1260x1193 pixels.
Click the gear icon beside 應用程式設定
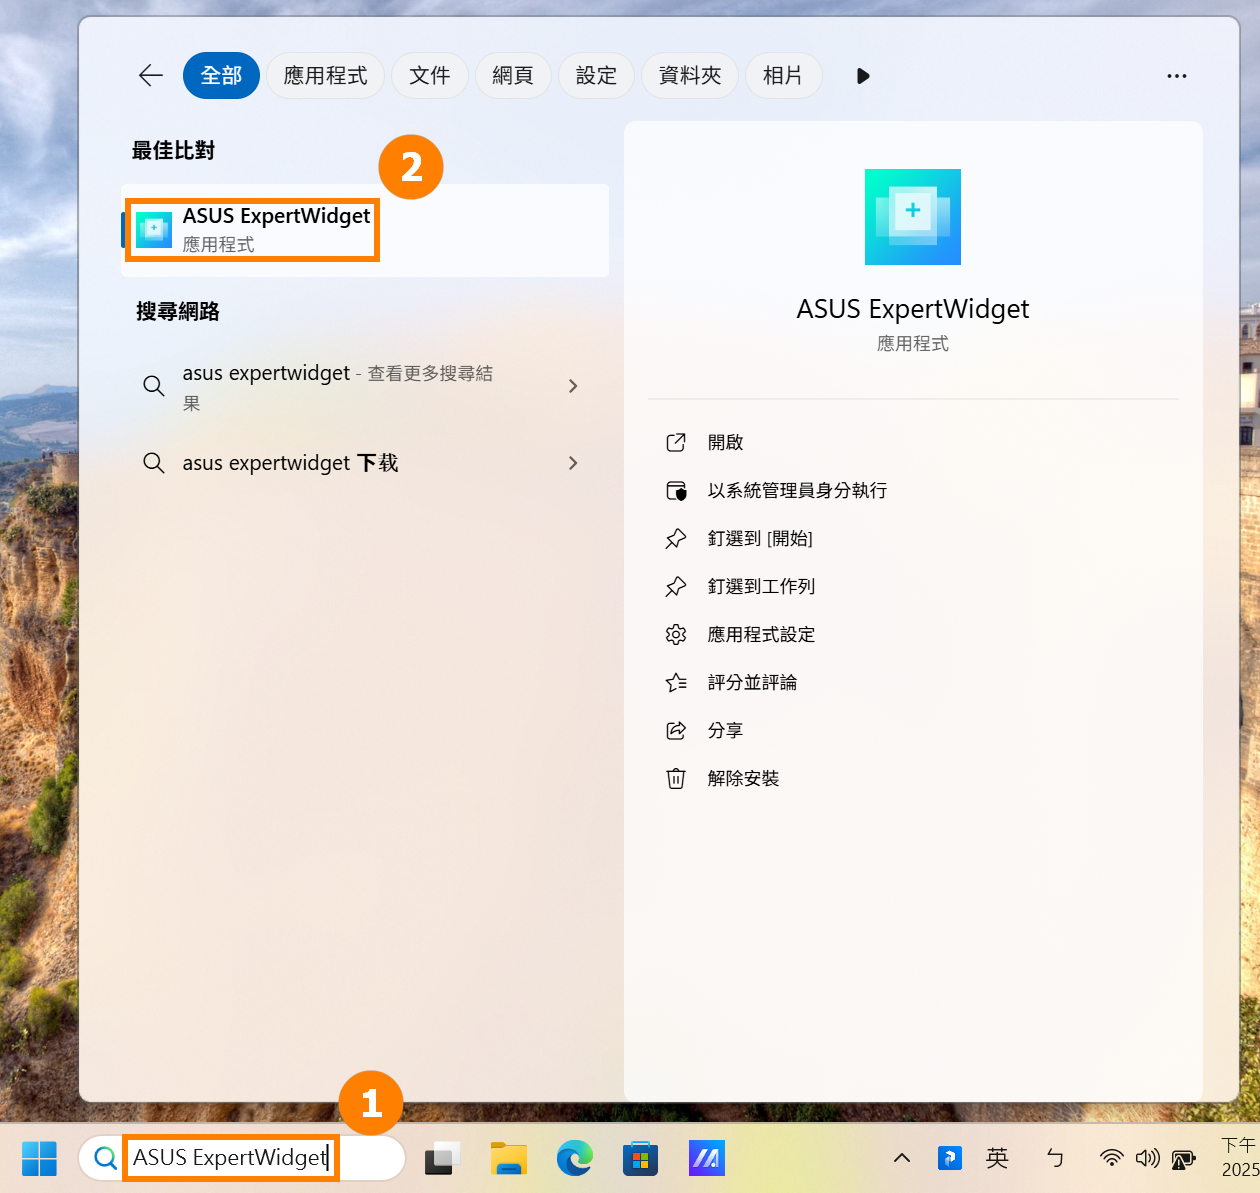coord(676,634)
